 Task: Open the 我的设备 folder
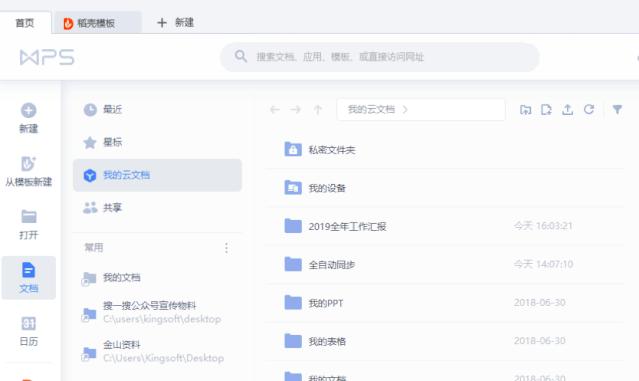point(444,188)
